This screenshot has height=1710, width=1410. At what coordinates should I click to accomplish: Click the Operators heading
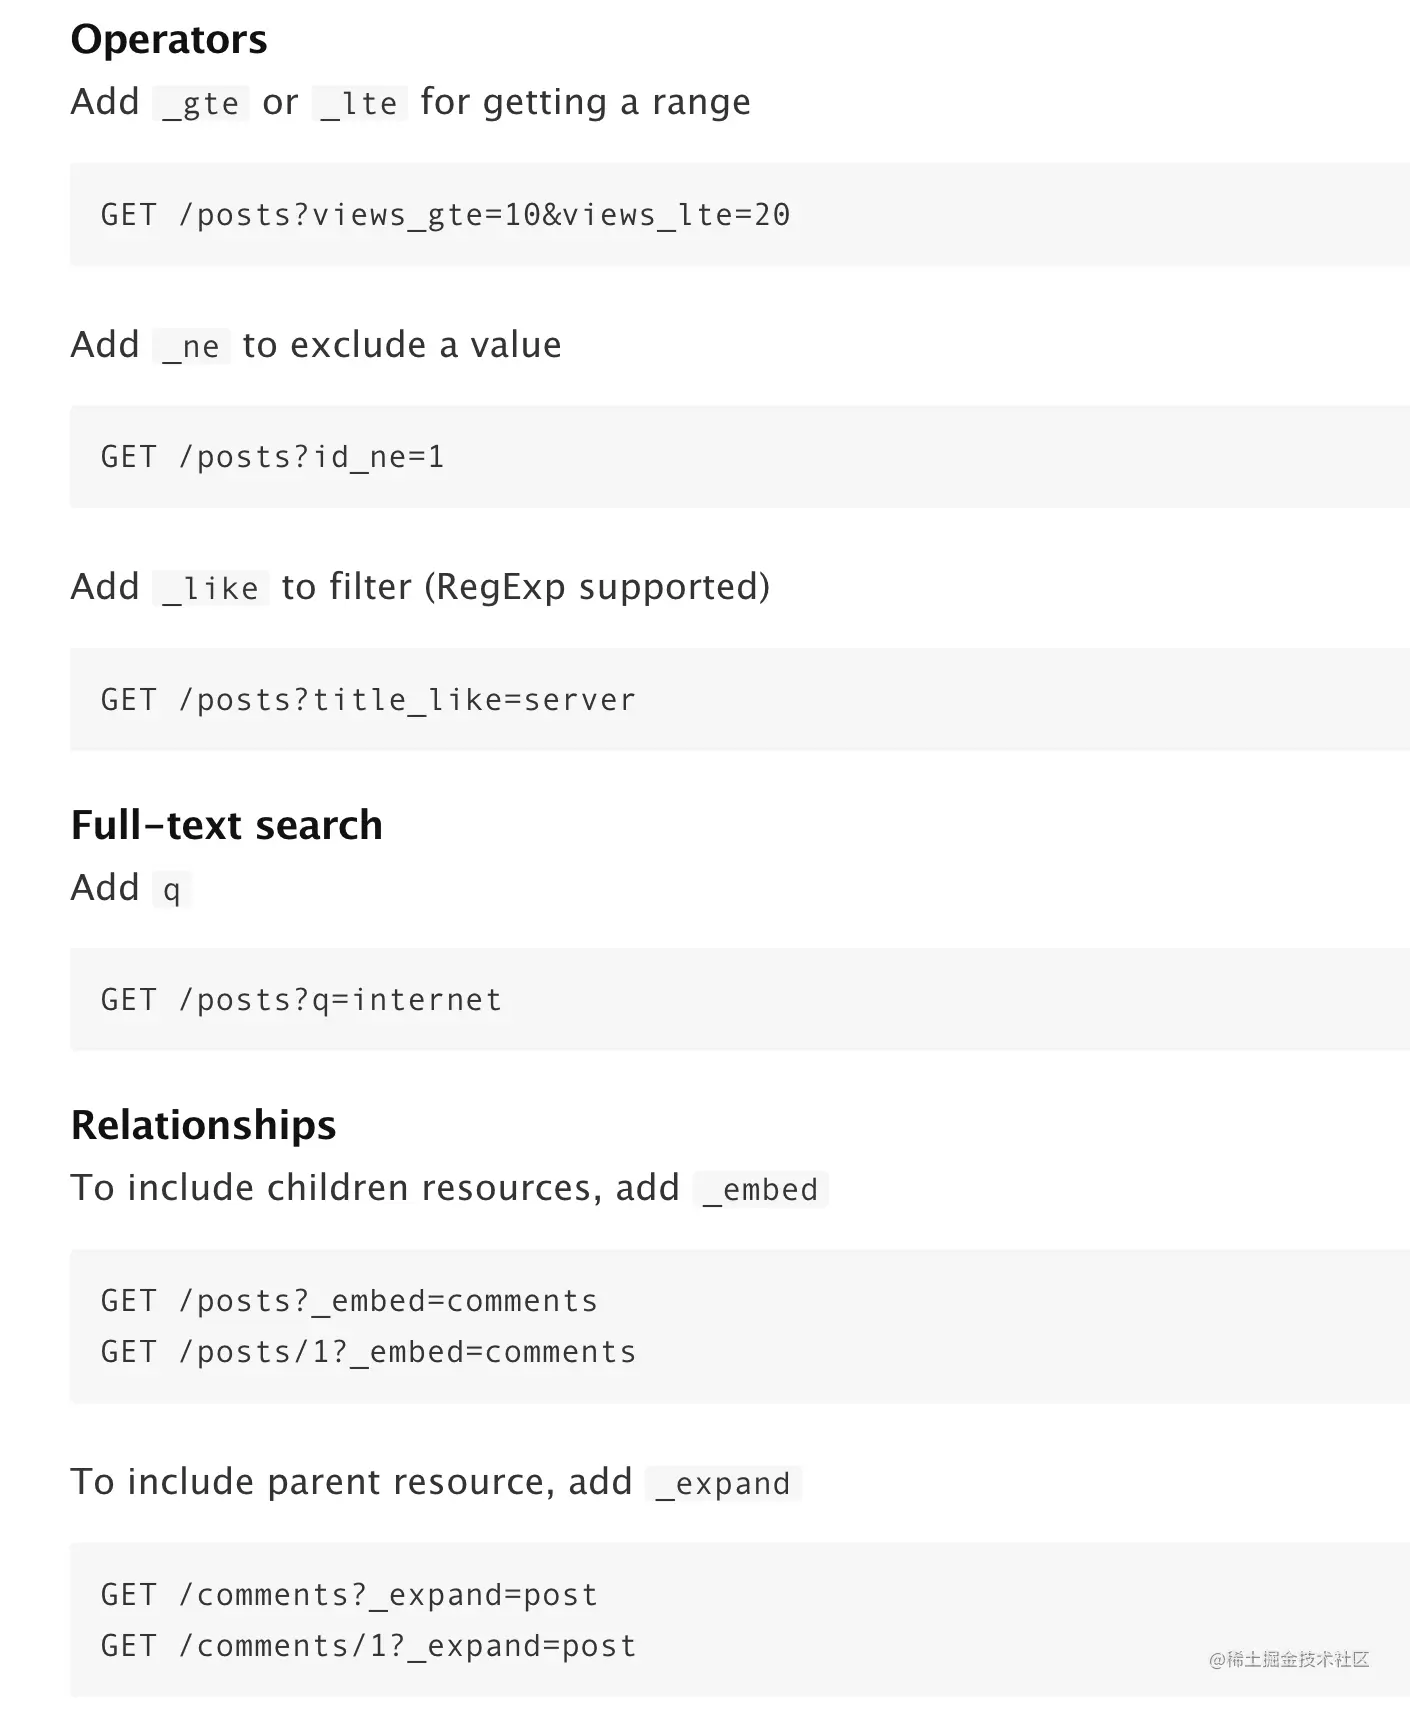click(169, 40)
